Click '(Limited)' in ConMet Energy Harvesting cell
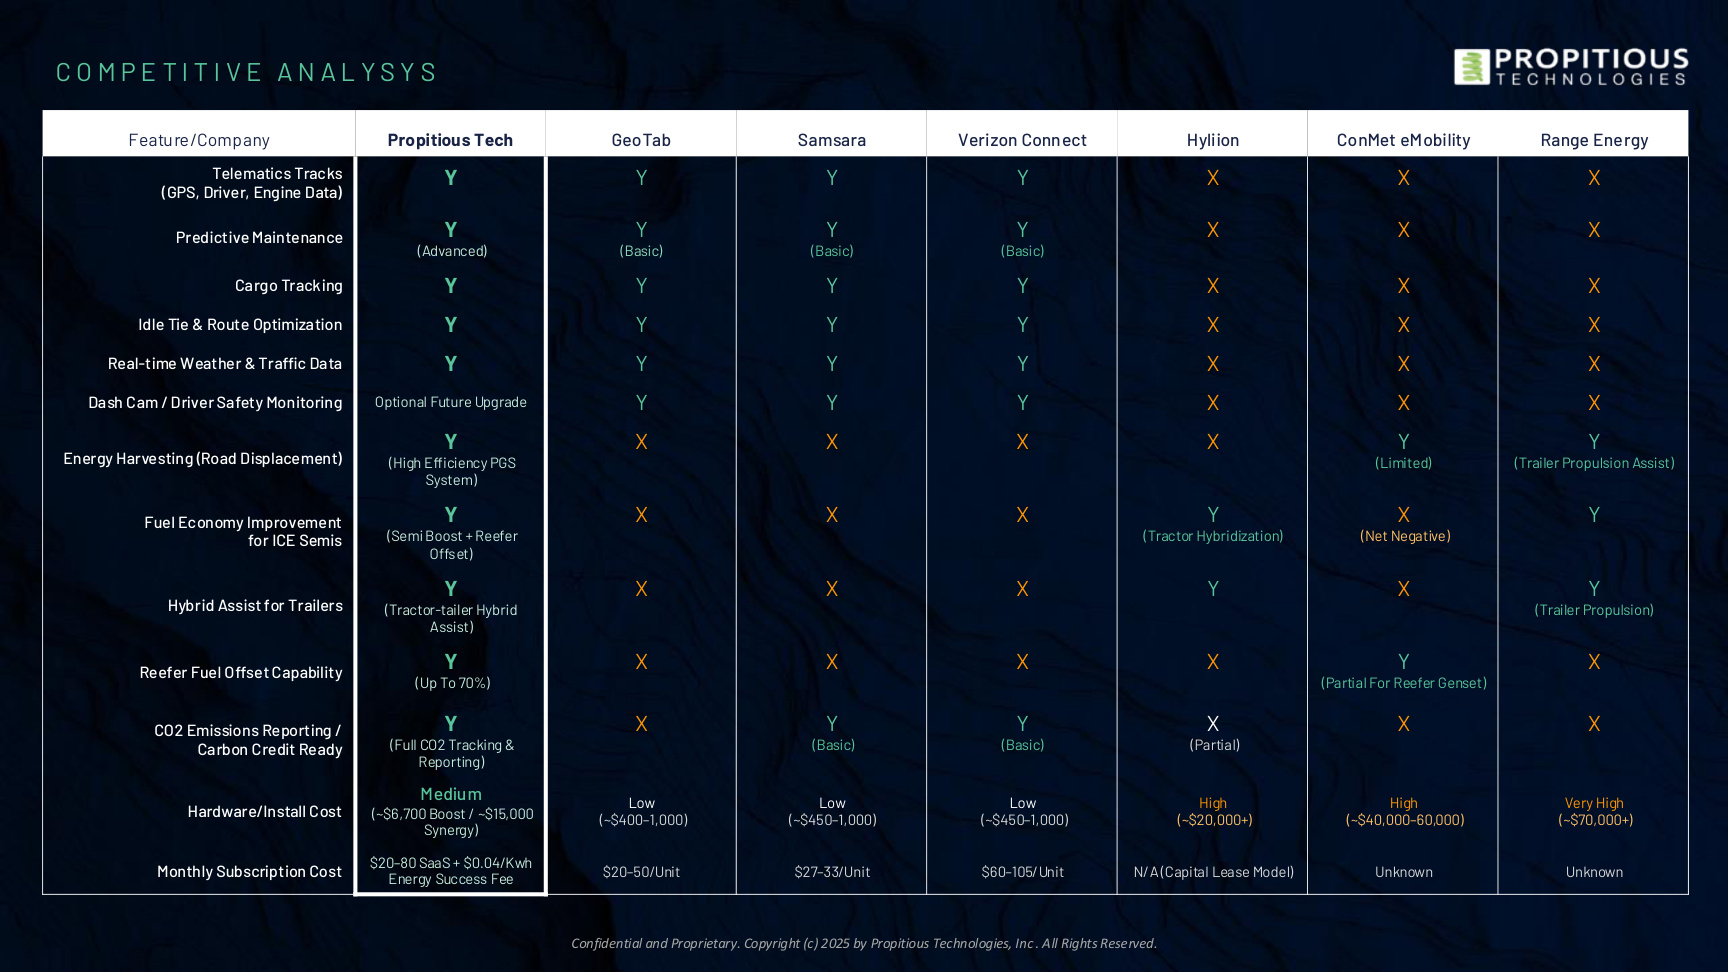 (1403, 463)
